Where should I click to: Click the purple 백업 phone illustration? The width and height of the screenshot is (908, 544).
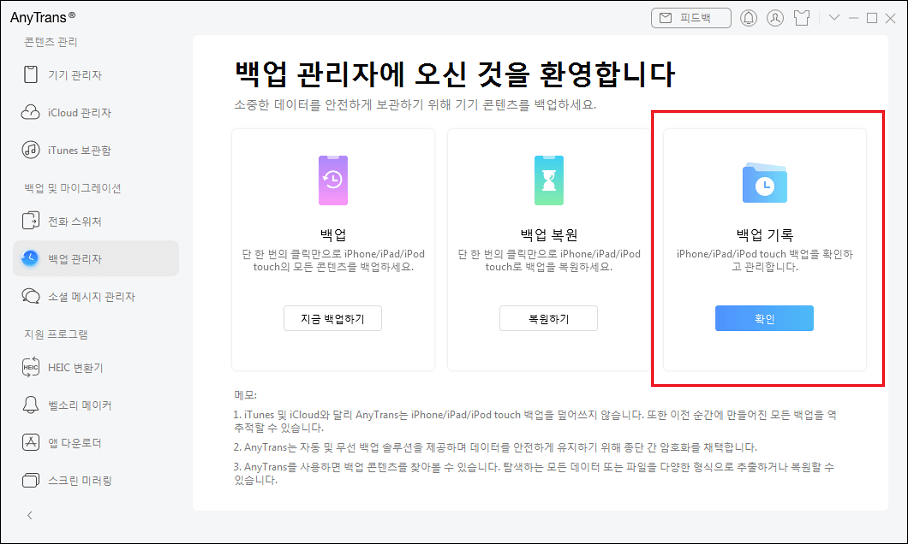(x=333, y=180)
